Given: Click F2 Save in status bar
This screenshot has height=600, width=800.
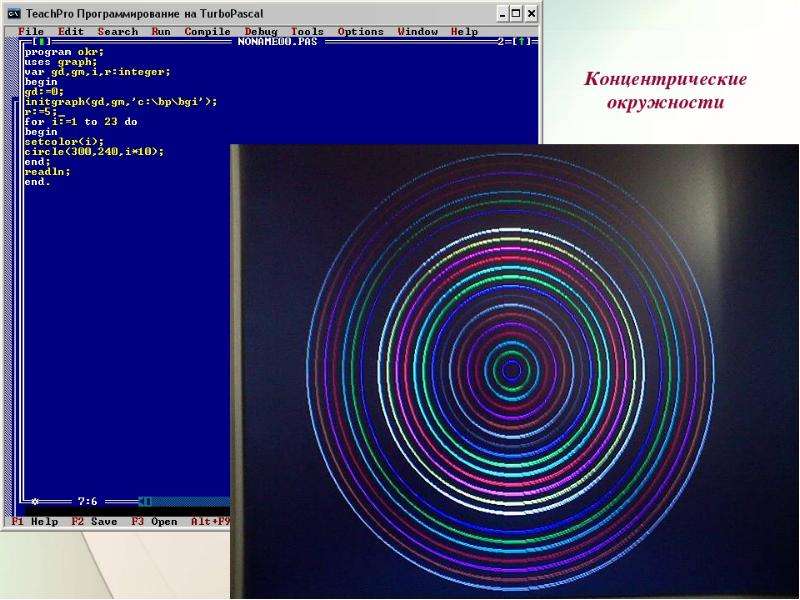Looking at the screenshot, I should click(x=94, y=522).
